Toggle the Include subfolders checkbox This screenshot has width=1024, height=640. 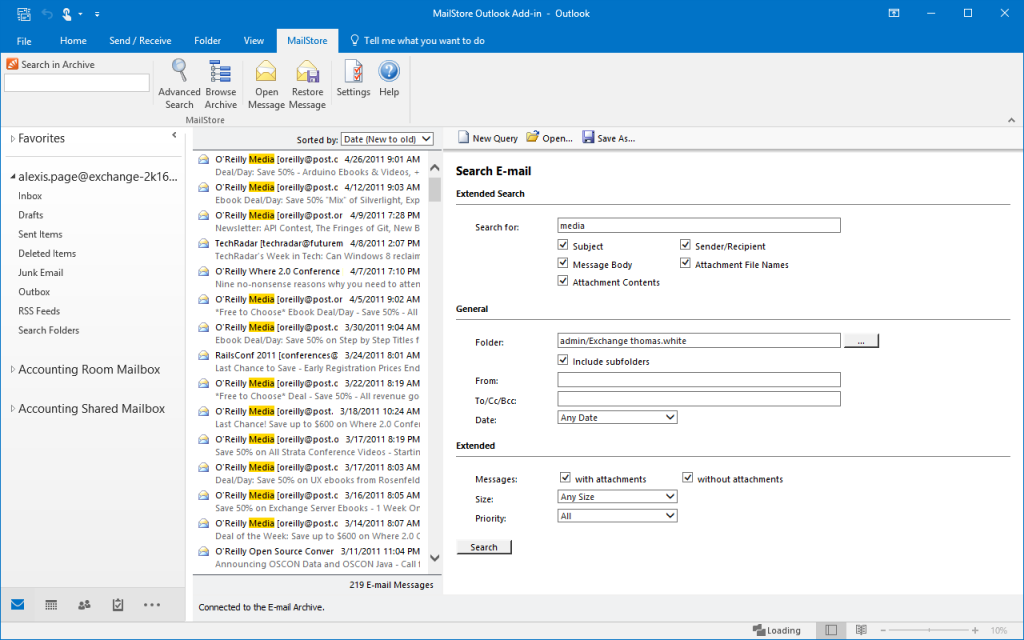564,361
